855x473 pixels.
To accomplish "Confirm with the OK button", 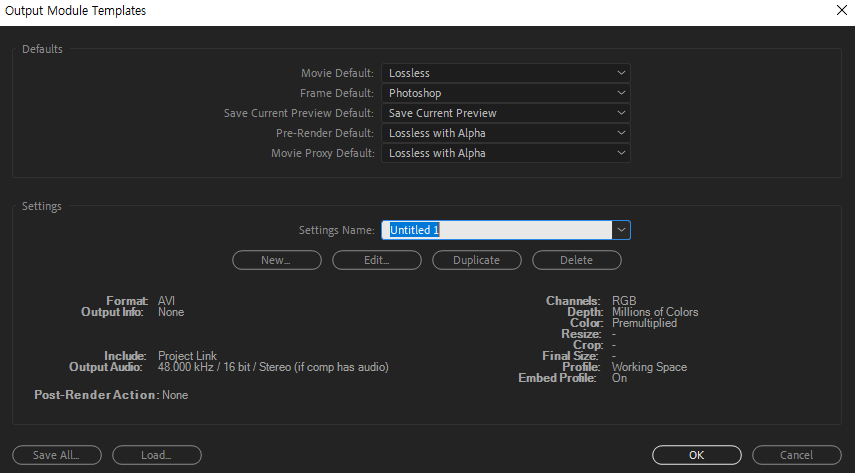I will click(696, 455).
